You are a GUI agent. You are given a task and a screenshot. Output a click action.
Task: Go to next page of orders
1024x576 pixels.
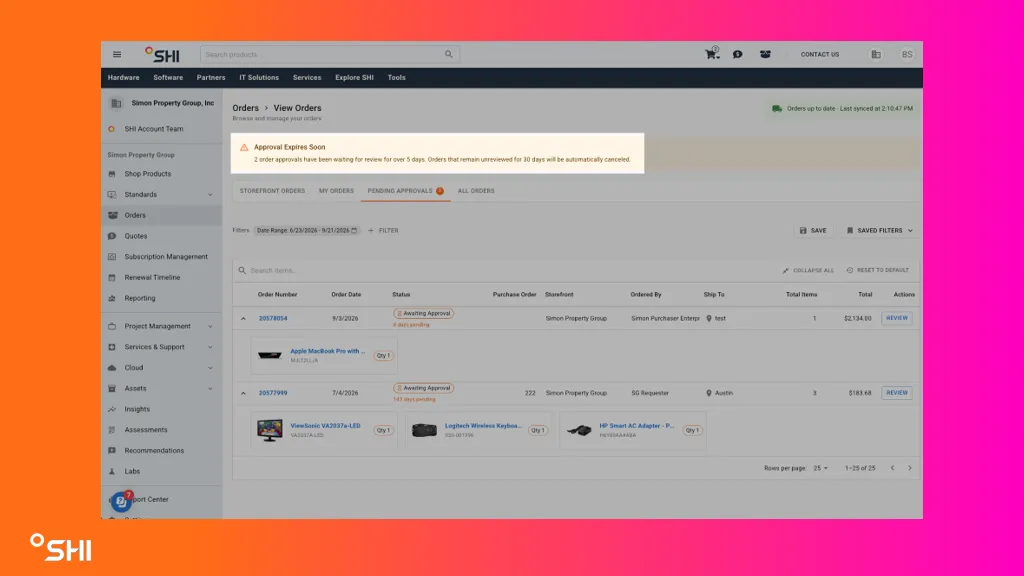(910, 468)
